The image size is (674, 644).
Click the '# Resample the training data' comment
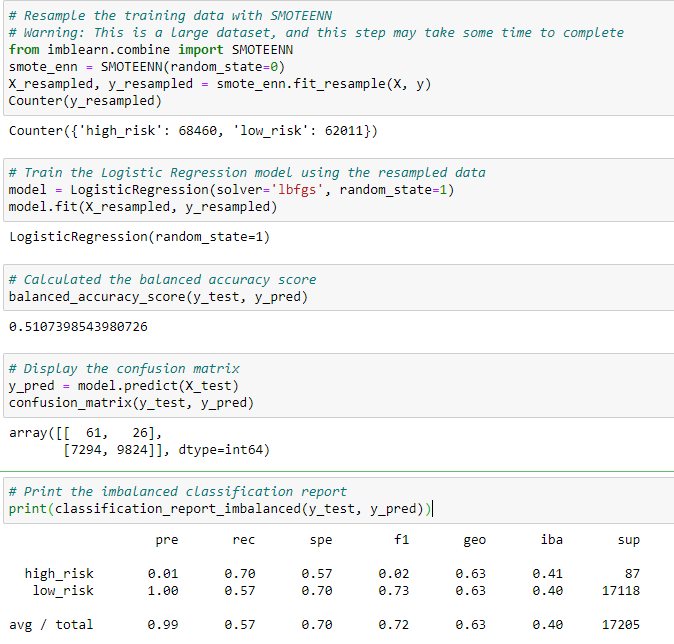click(x=170, y=16)
